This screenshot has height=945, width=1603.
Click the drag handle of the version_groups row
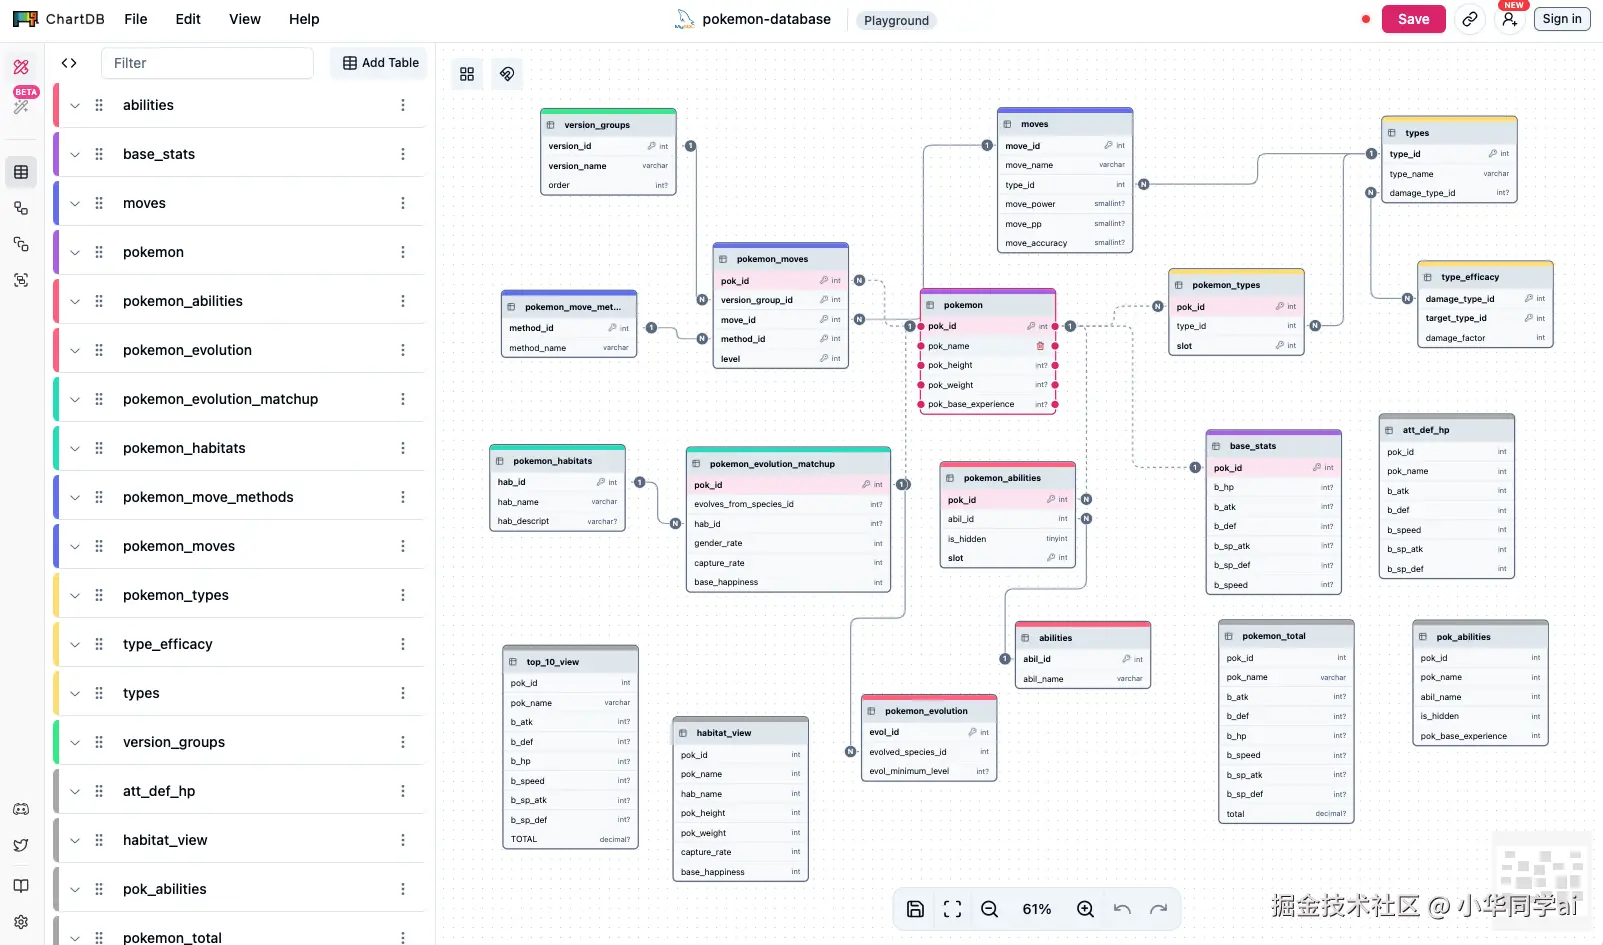point(99,742)
